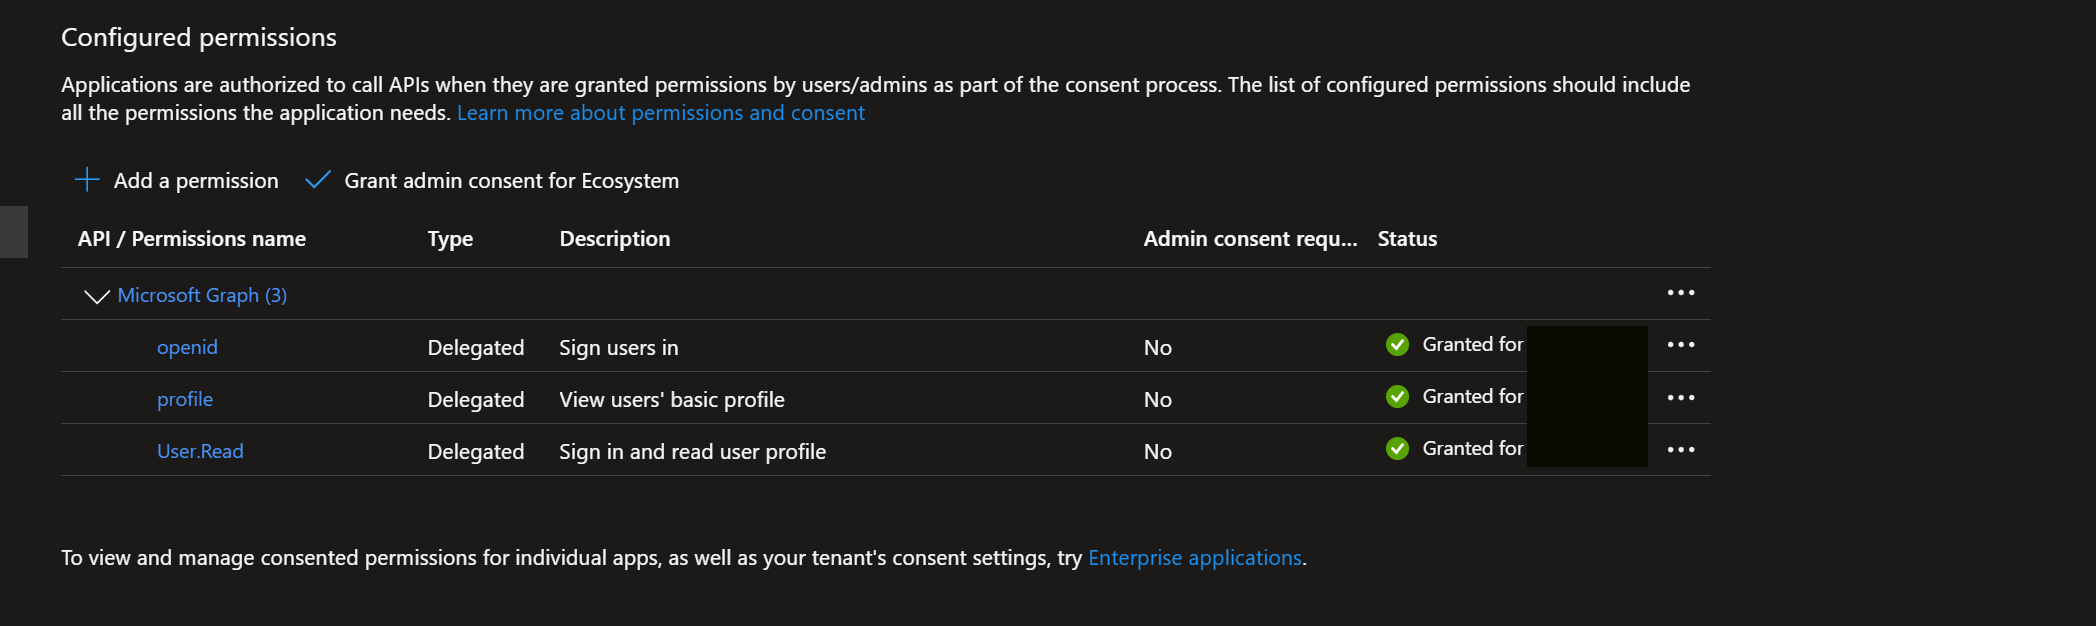Open the ellipsis menu for User.Read permission
Screen dimensions: 2096x626
point(1681,450)
